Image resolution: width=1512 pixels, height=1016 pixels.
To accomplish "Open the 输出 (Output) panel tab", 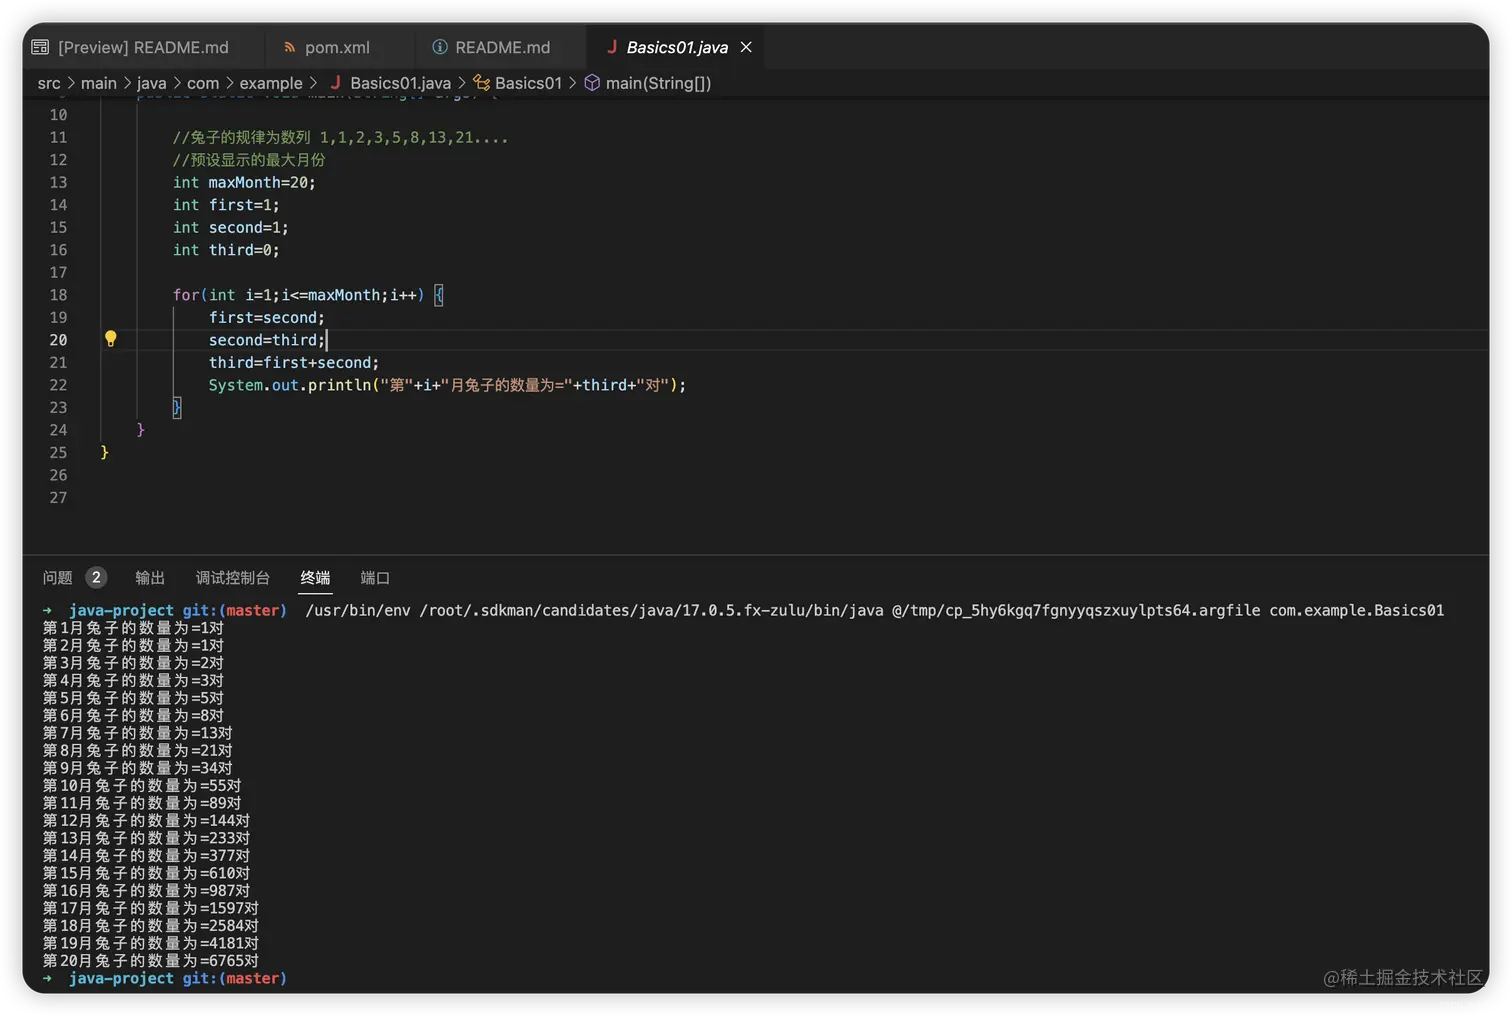I will (x=150, y=578).
